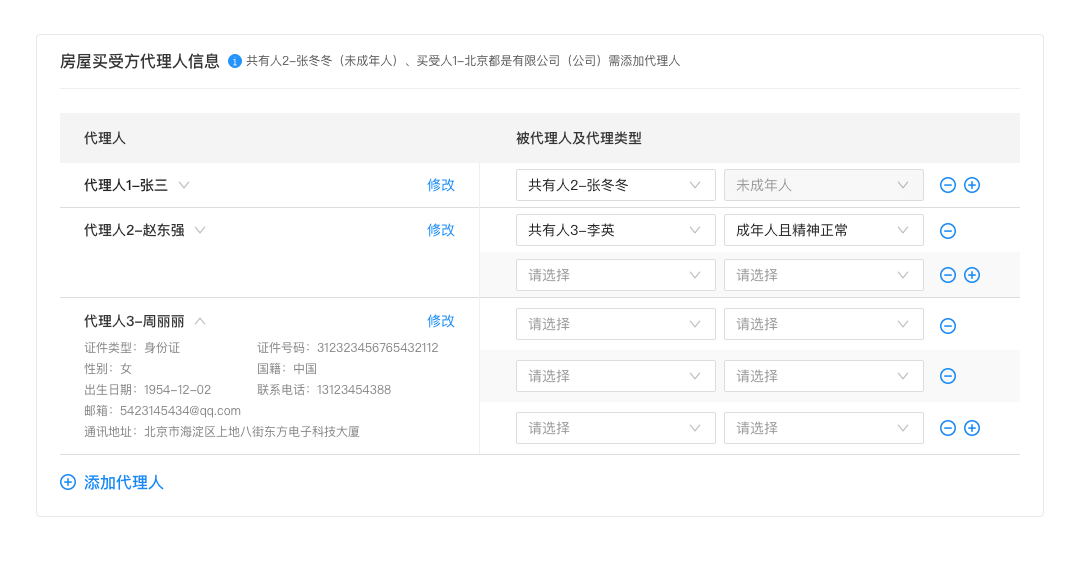Click minus icon in 代理人2-赵东强's empty row

point(948,275)
